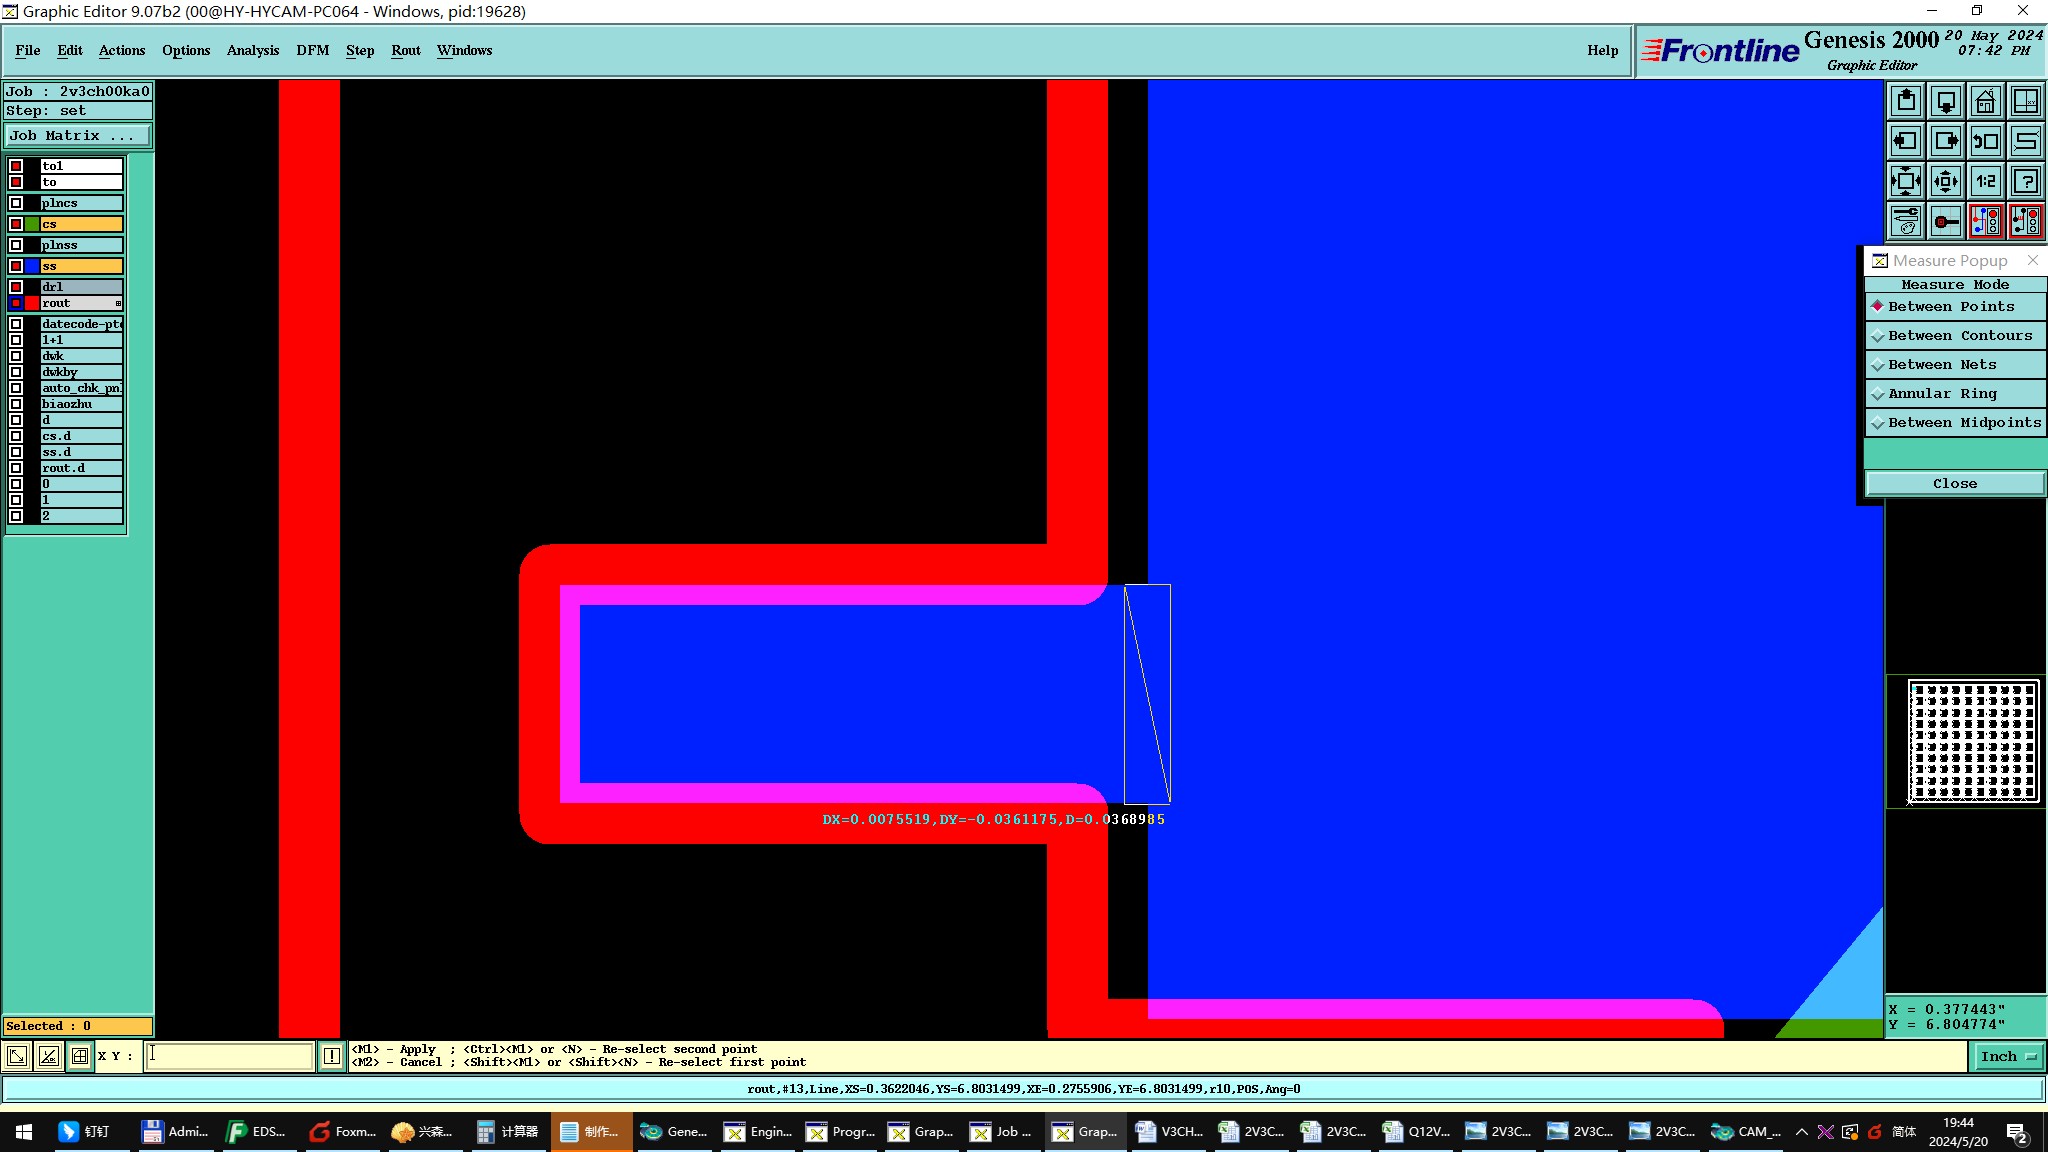Viewport: 2048px width, 1152px height.
Task: Open the Inch units dropdown
Action: click(2007, 1057)
